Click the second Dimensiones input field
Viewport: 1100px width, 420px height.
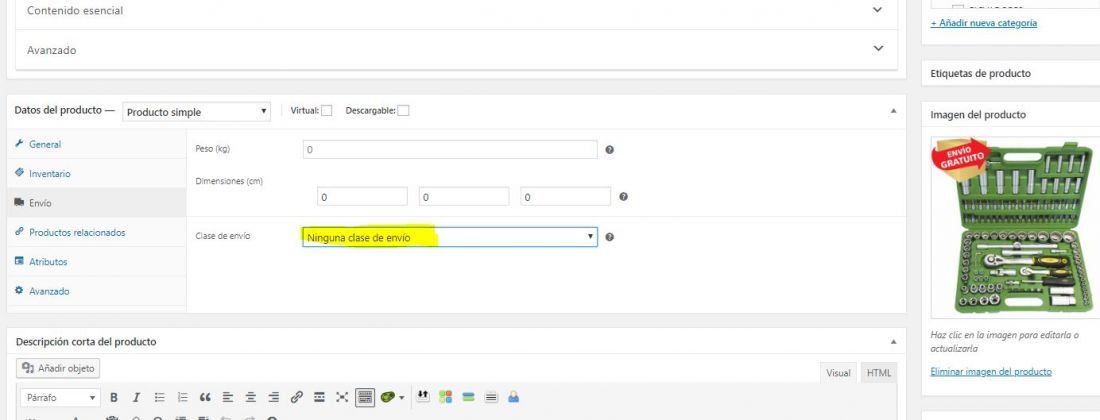[464, 196]
